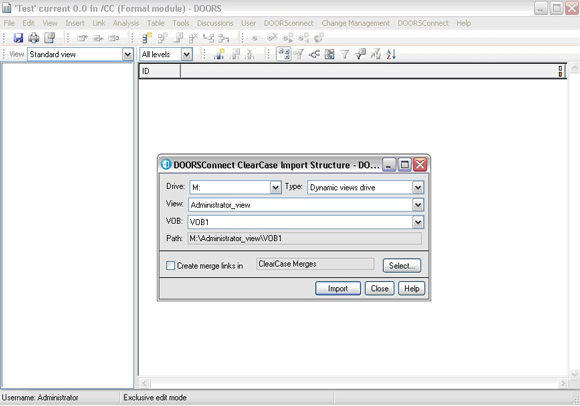Click the vertical scrollbar up arrow
The height and width of the screenshot is (406, 580).
[x=574, y=68]
